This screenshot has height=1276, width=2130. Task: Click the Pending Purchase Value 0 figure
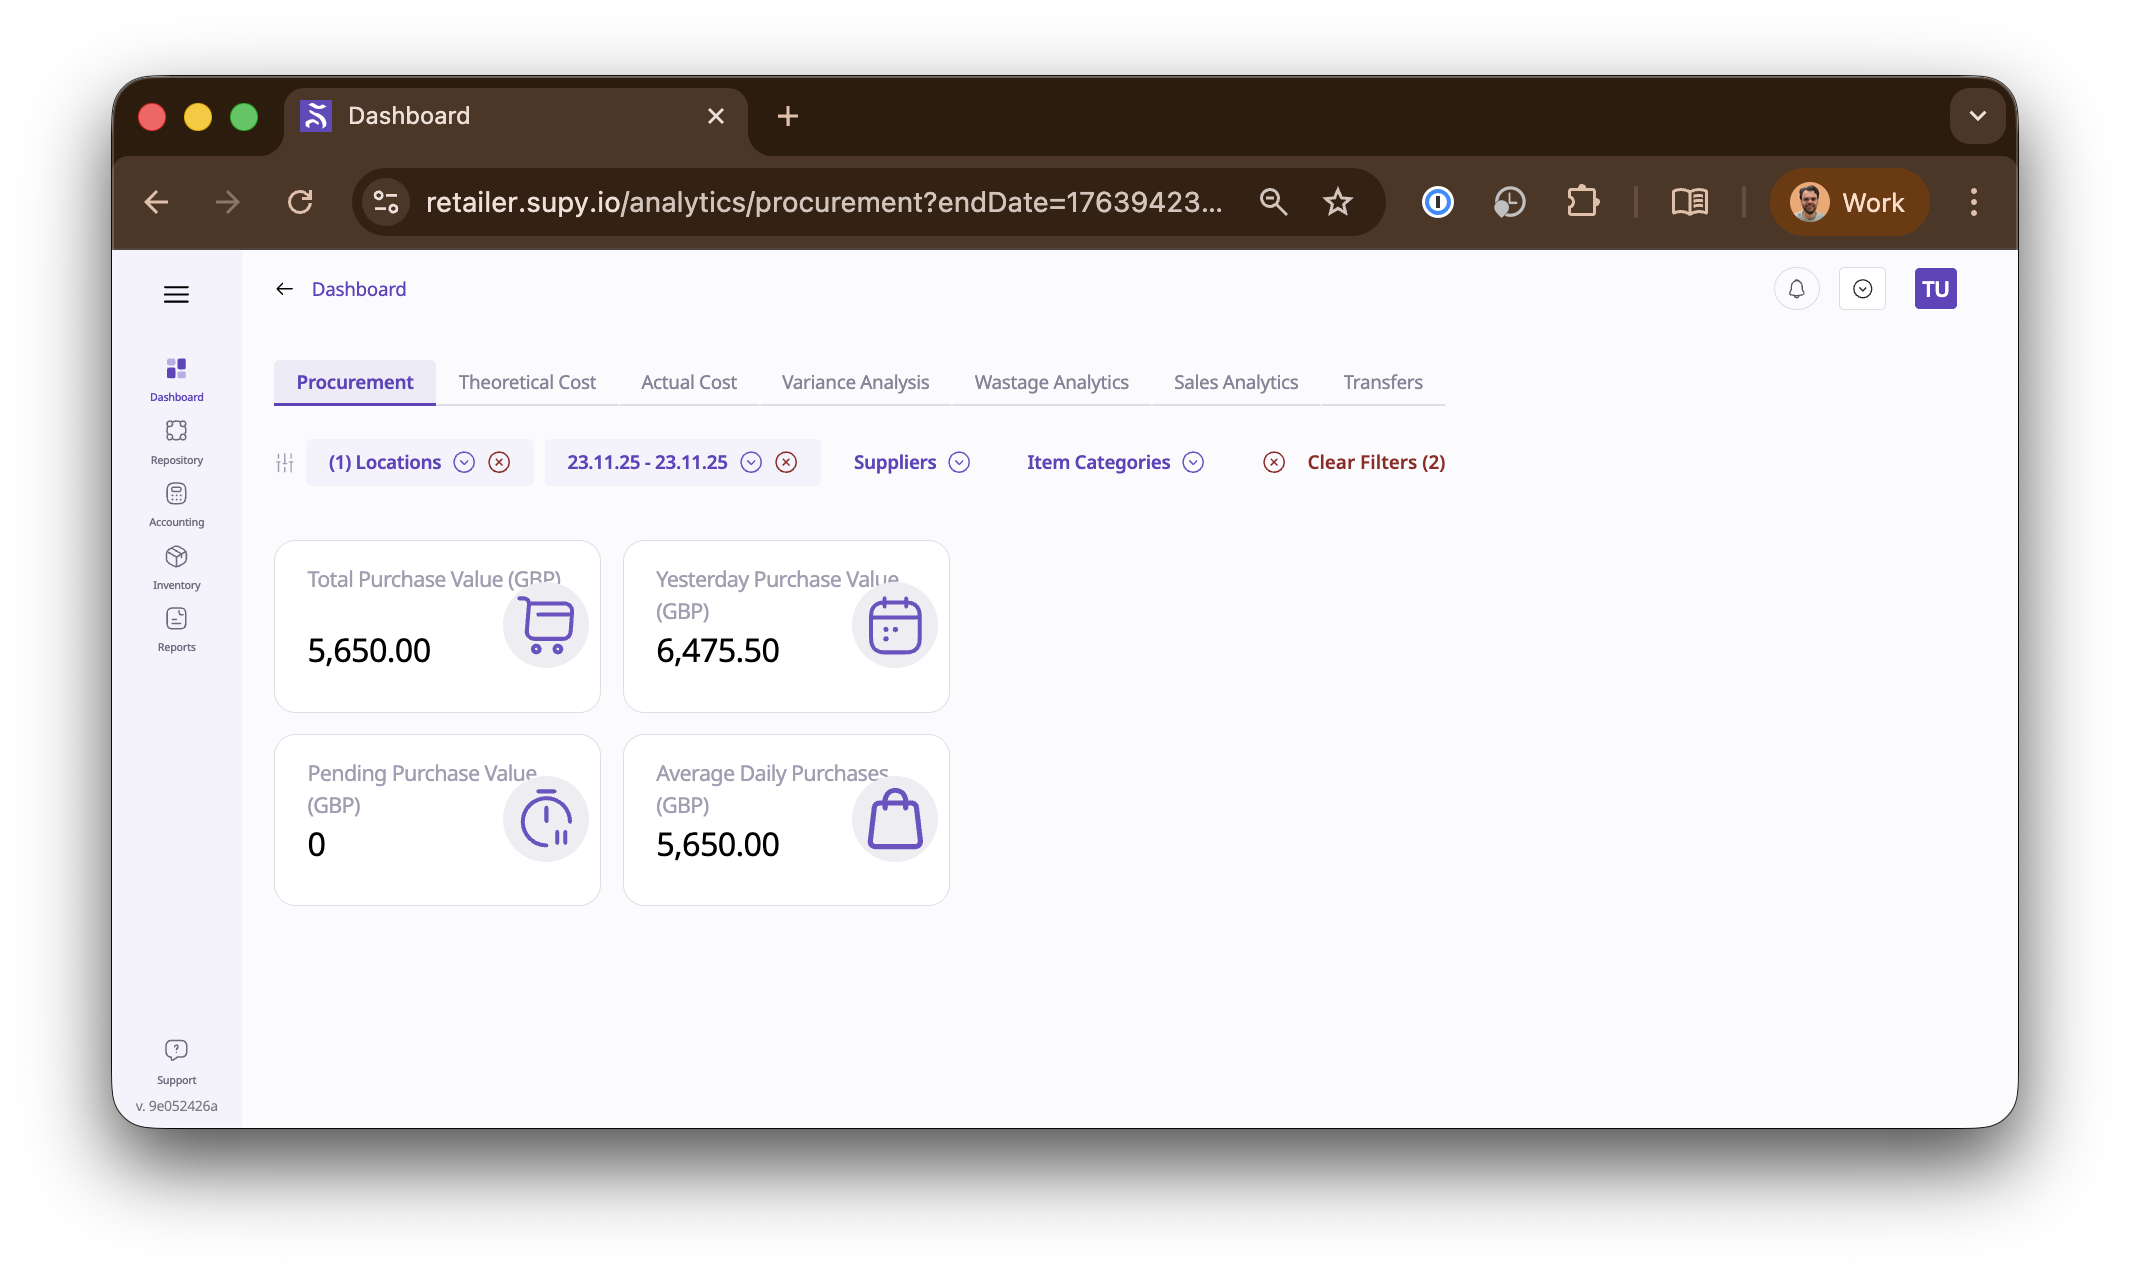[x=316, y=845]
